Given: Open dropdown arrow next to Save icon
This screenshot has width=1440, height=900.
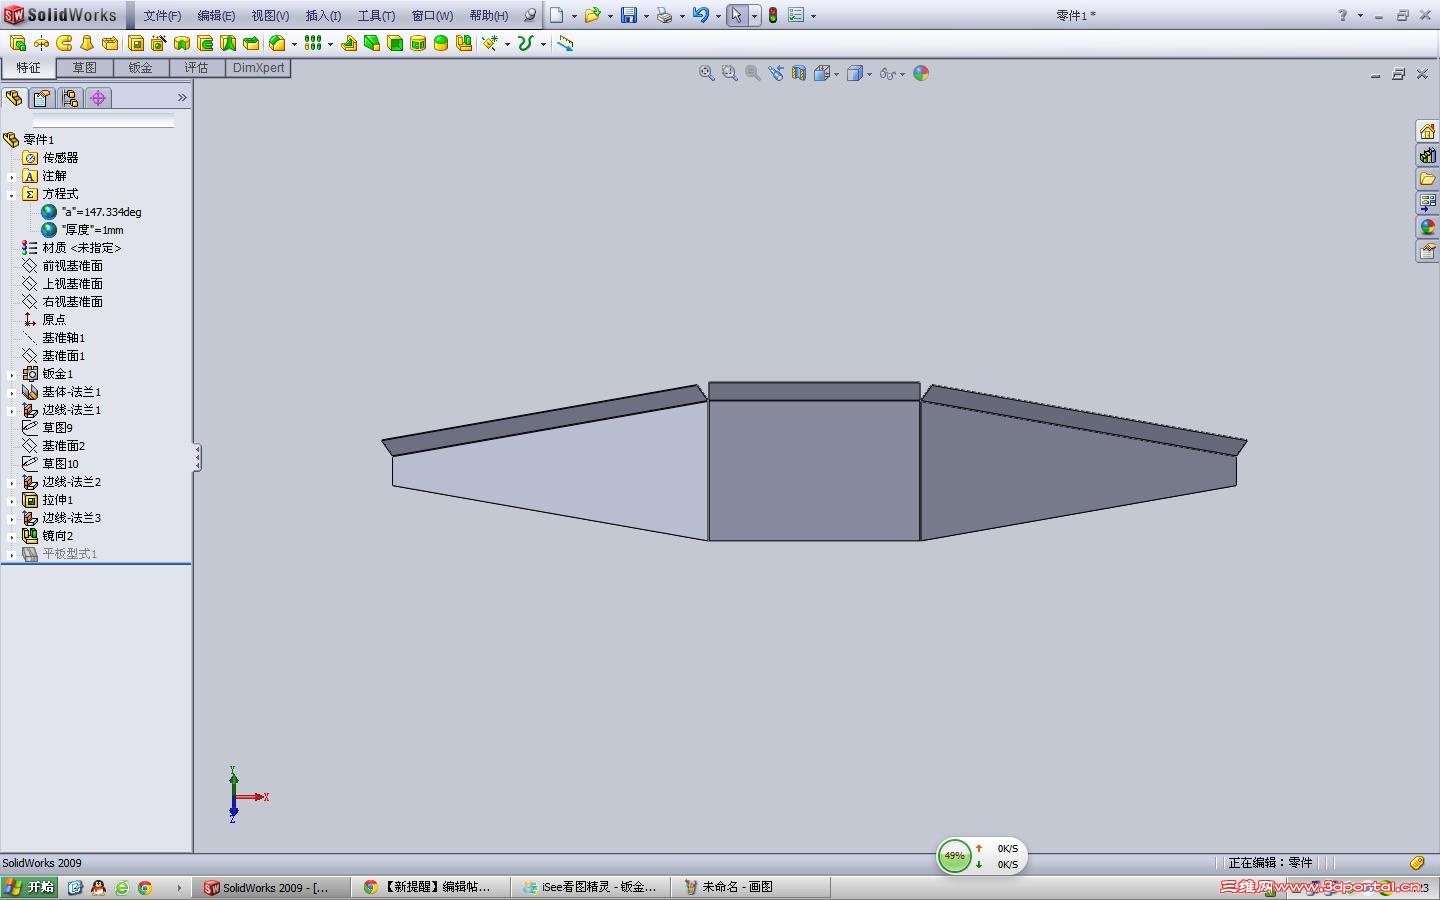Looking at the screenshot, I should pyautogui.click(x=646, y=16).
